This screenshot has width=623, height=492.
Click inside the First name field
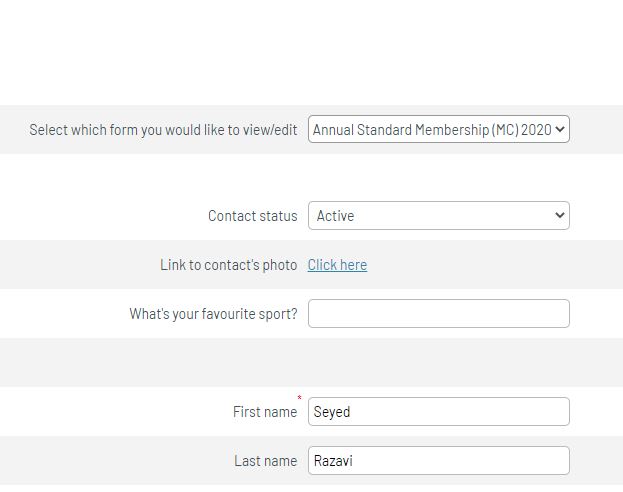point(439,411)
